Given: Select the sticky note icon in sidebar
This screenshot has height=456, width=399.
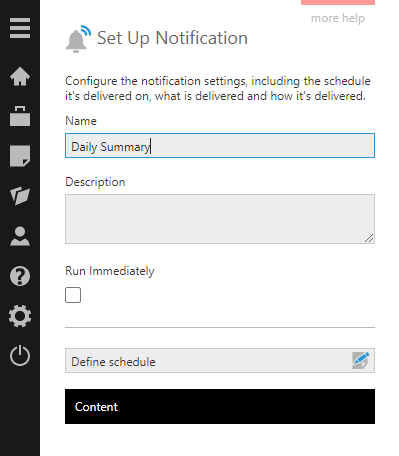Looking at the screenshot, I should coord(20,156).
